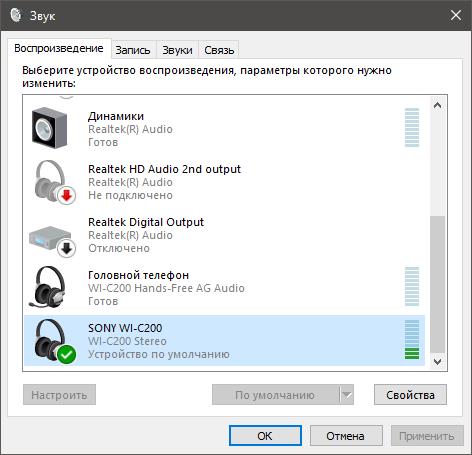Click the SONY WI-C200 volume level meter
Viewport: 472px width, 455px height.
point(412,340)
